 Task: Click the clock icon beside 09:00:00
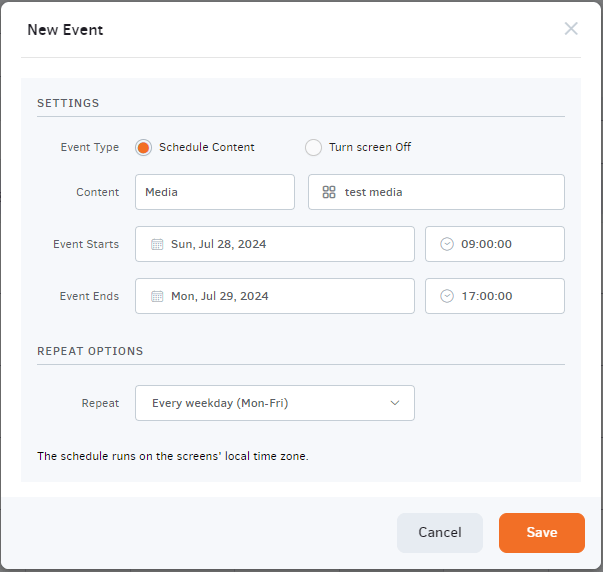coord(447,244)
